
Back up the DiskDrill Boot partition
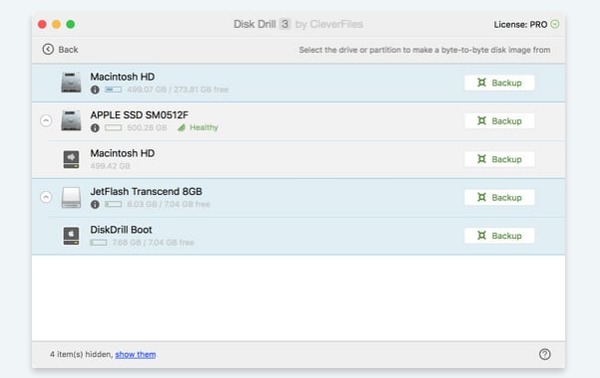499,236
